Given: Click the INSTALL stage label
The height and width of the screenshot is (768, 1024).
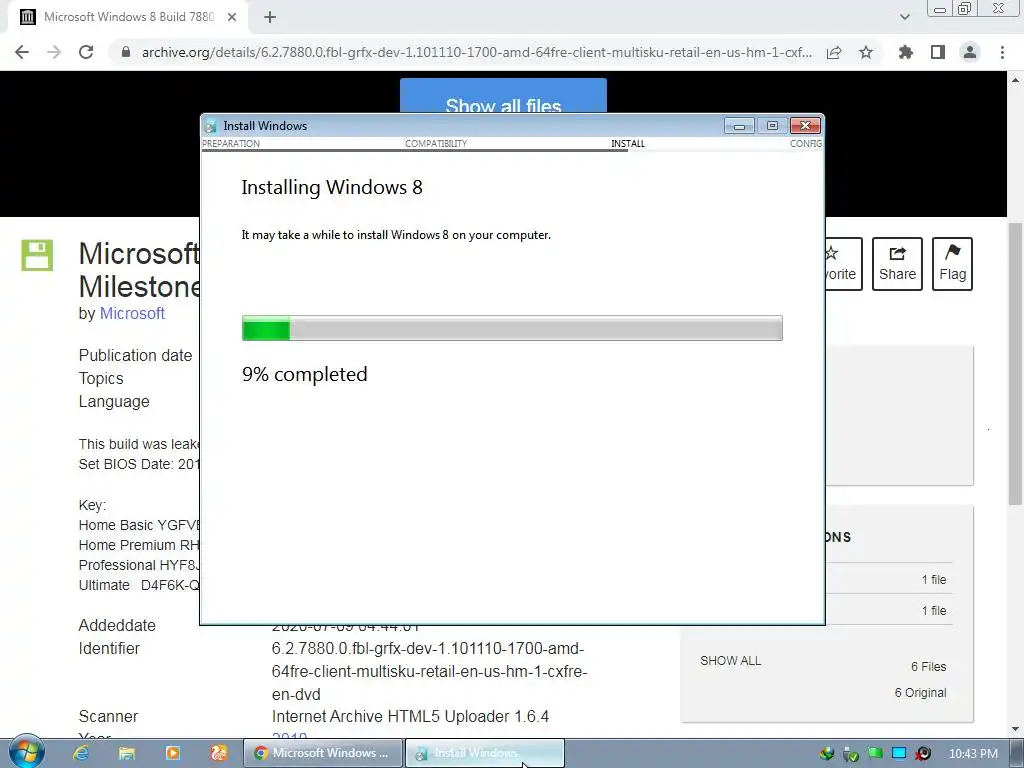Looking at the screenshot, I should [628, 144].
